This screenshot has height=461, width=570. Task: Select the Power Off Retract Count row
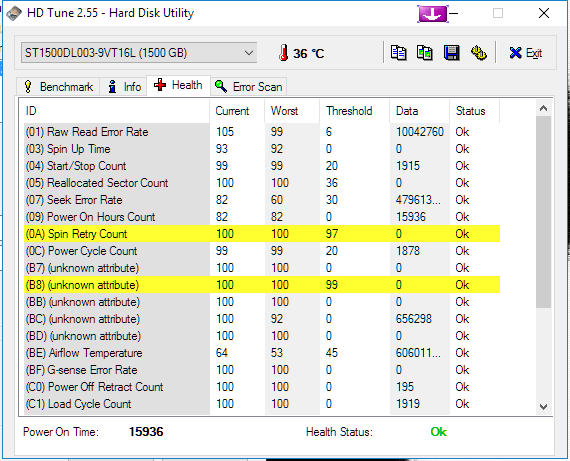pos(262,387)
